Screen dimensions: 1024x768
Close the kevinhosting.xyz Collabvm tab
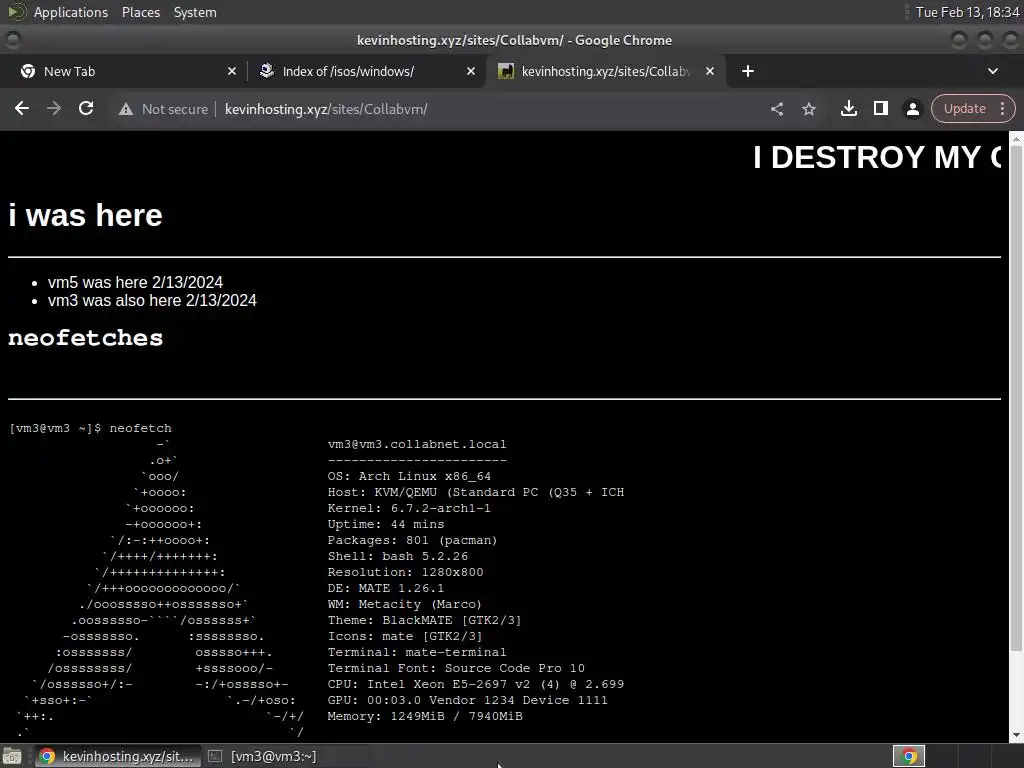[x=710, y=71]
